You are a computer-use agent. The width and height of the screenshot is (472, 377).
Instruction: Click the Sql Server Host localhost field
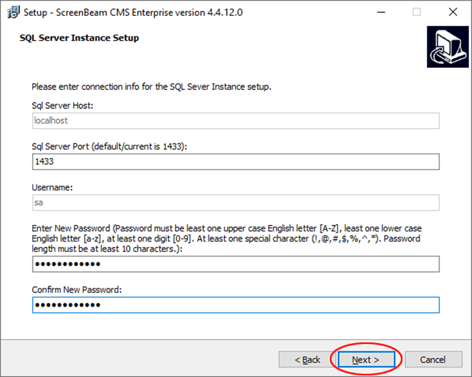click(236, 121)
